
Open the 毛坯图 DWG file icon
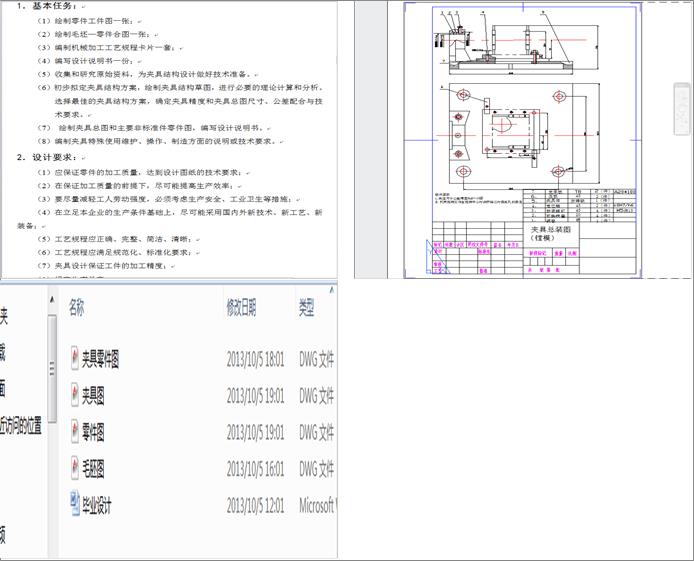[75, 468]
